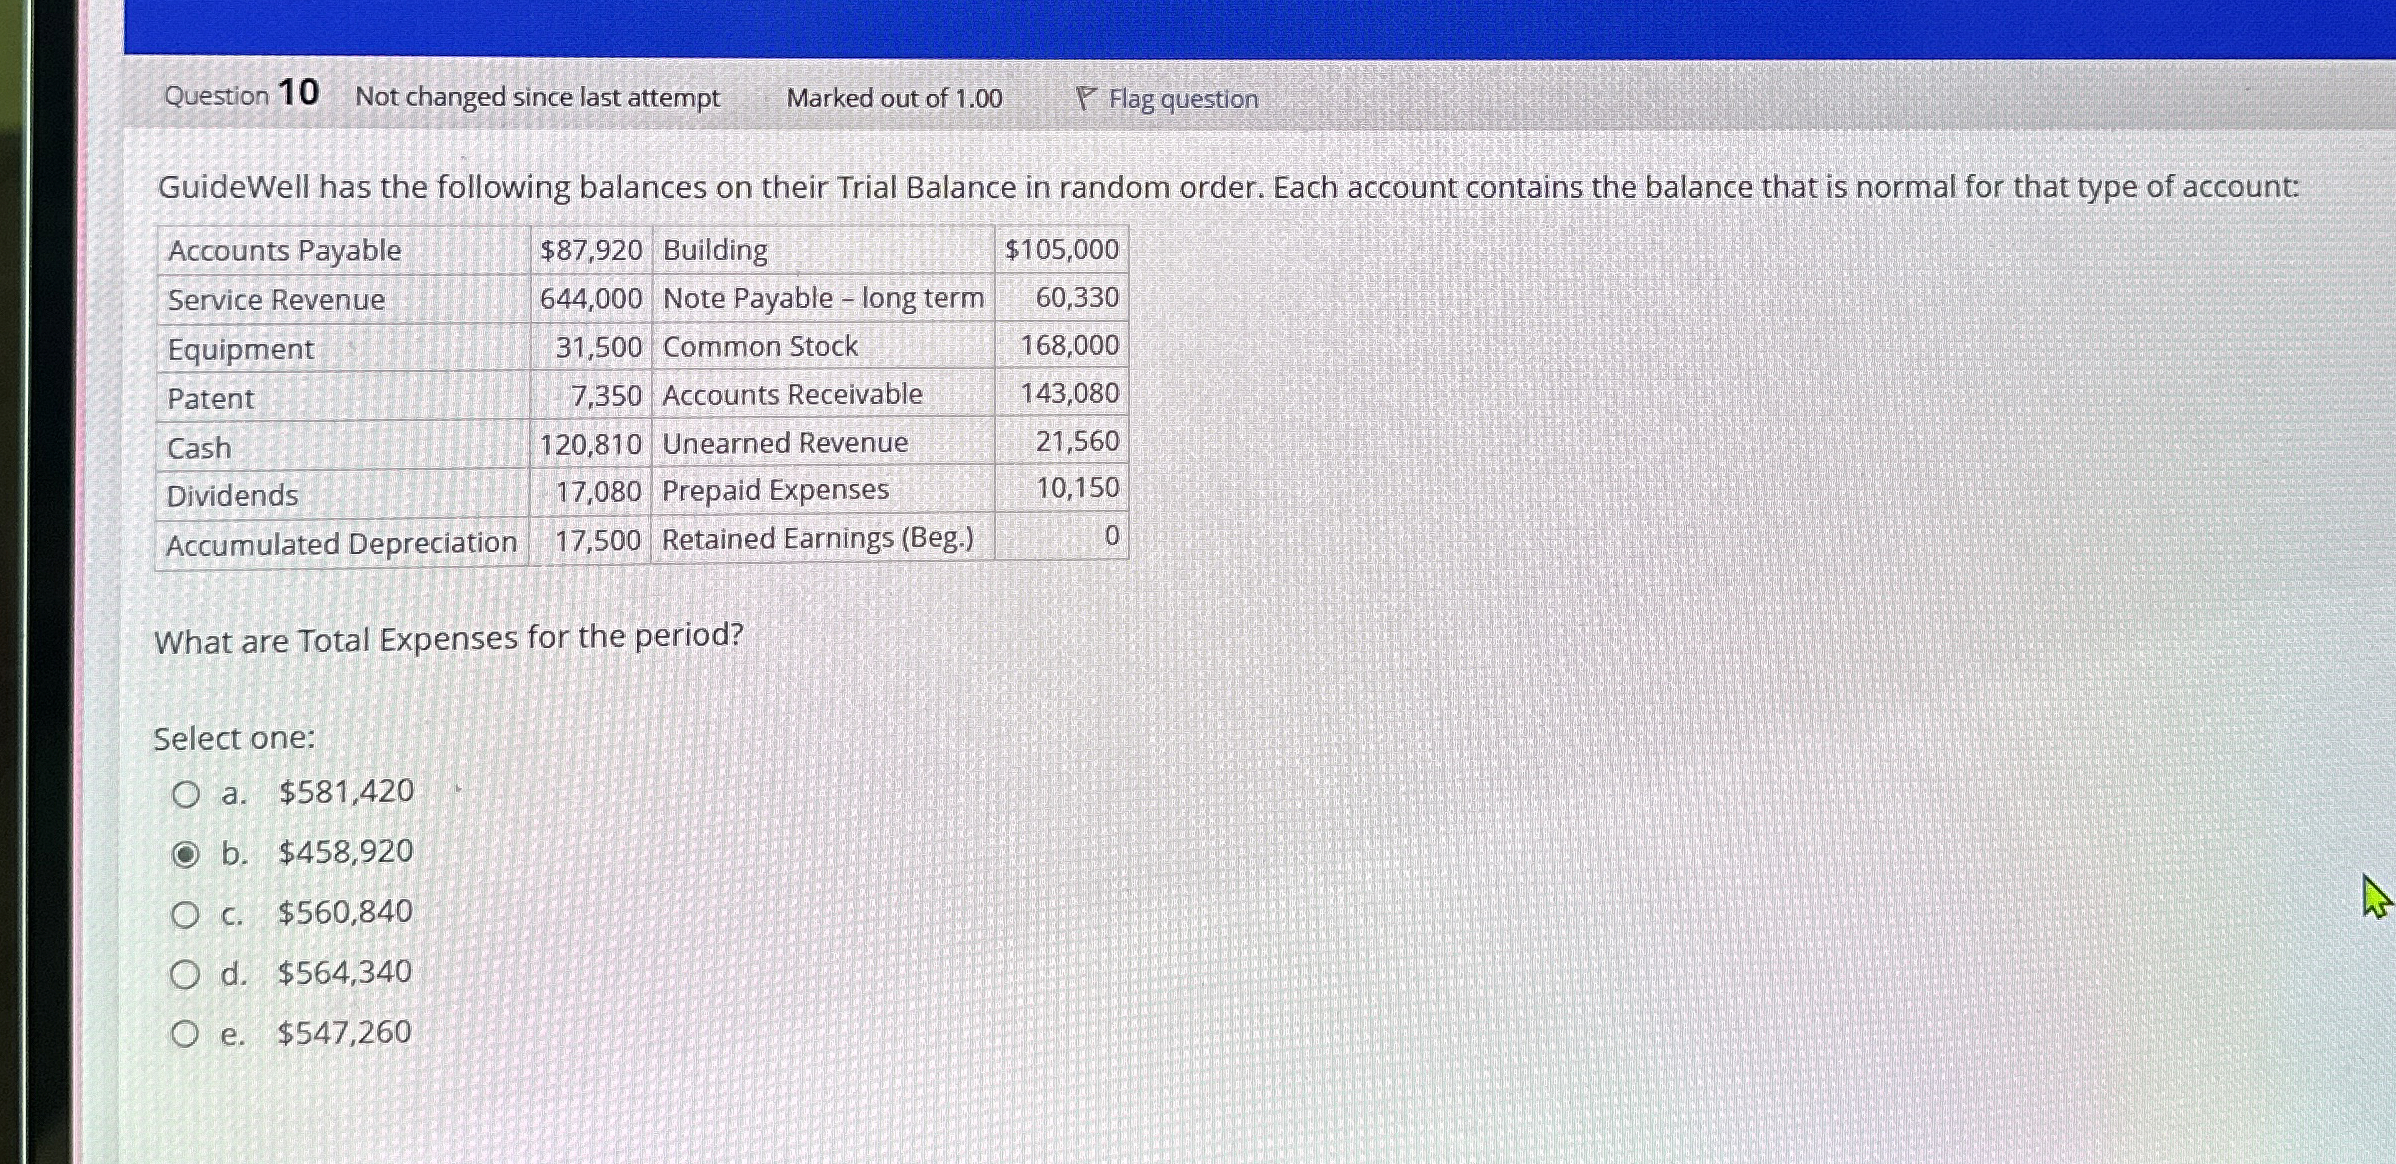Select answer b. $458,920 radio button
This screenshot has height=1164, width=2396.
[x=185, y=855]
